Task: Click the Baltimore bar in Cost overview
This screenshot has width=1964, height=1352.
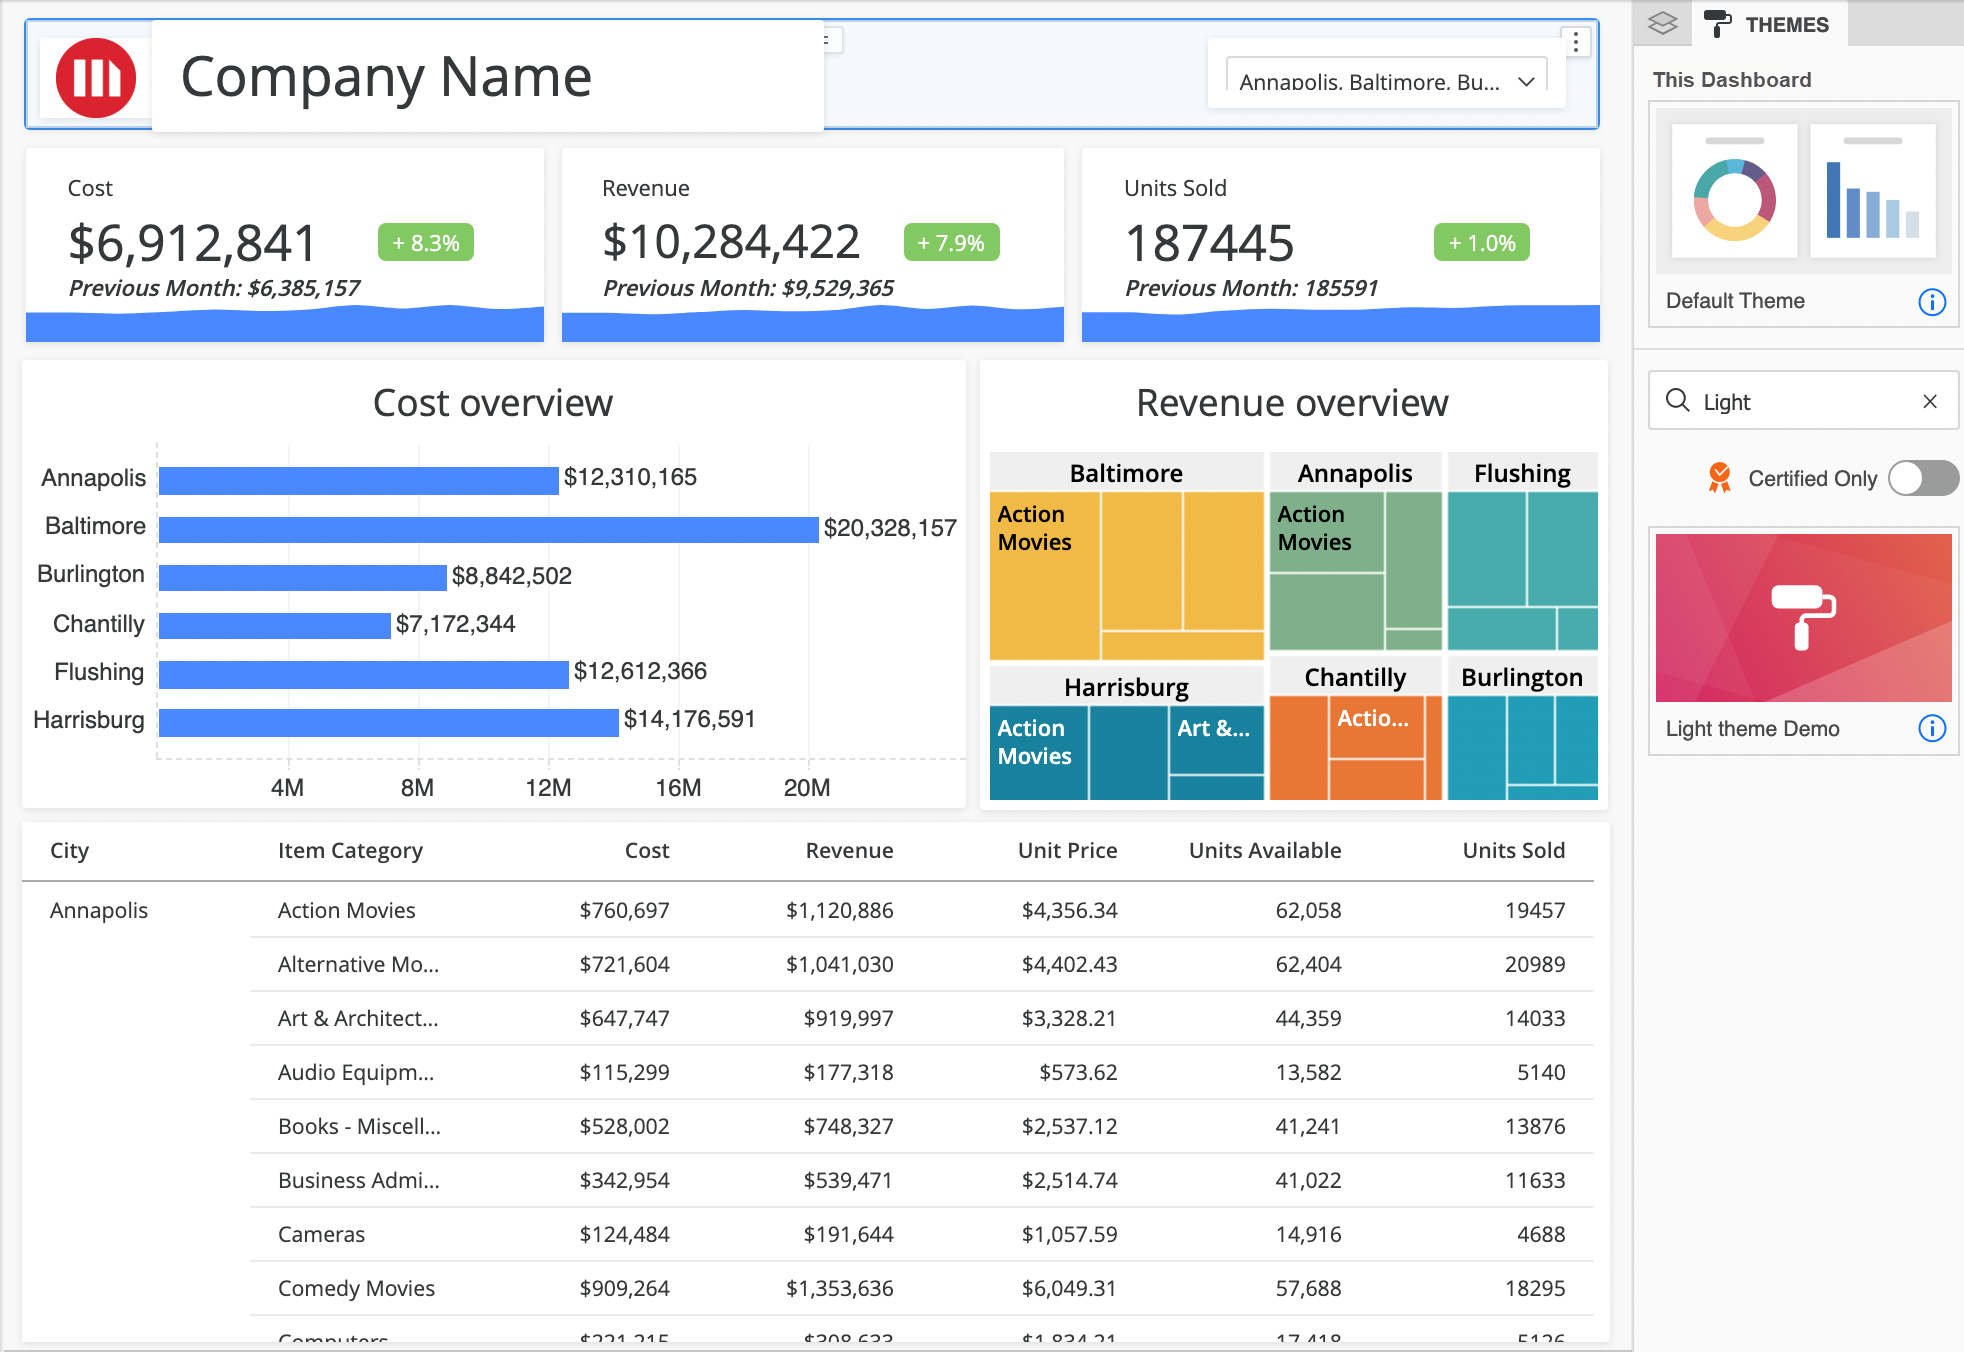Action: click(488, 529)
